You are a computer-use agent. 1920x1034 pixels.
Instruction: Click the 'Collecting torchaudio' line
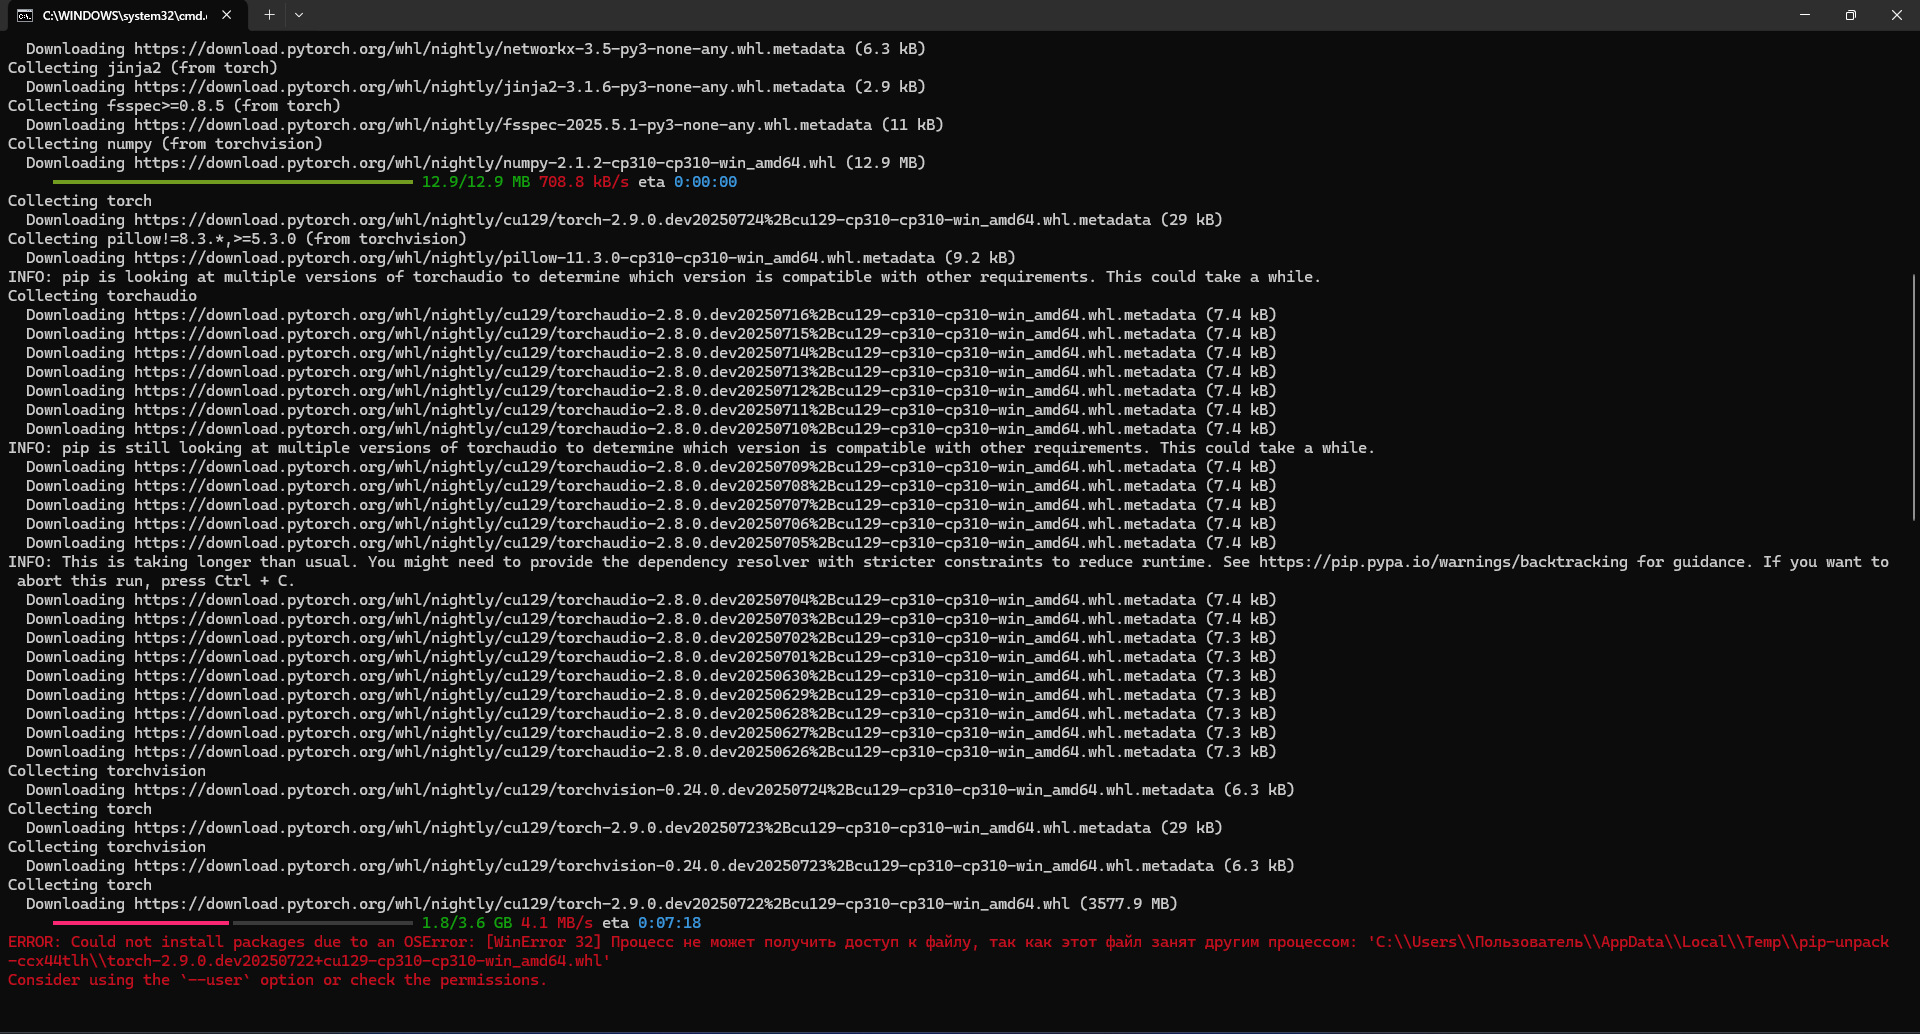click(102, 296)
